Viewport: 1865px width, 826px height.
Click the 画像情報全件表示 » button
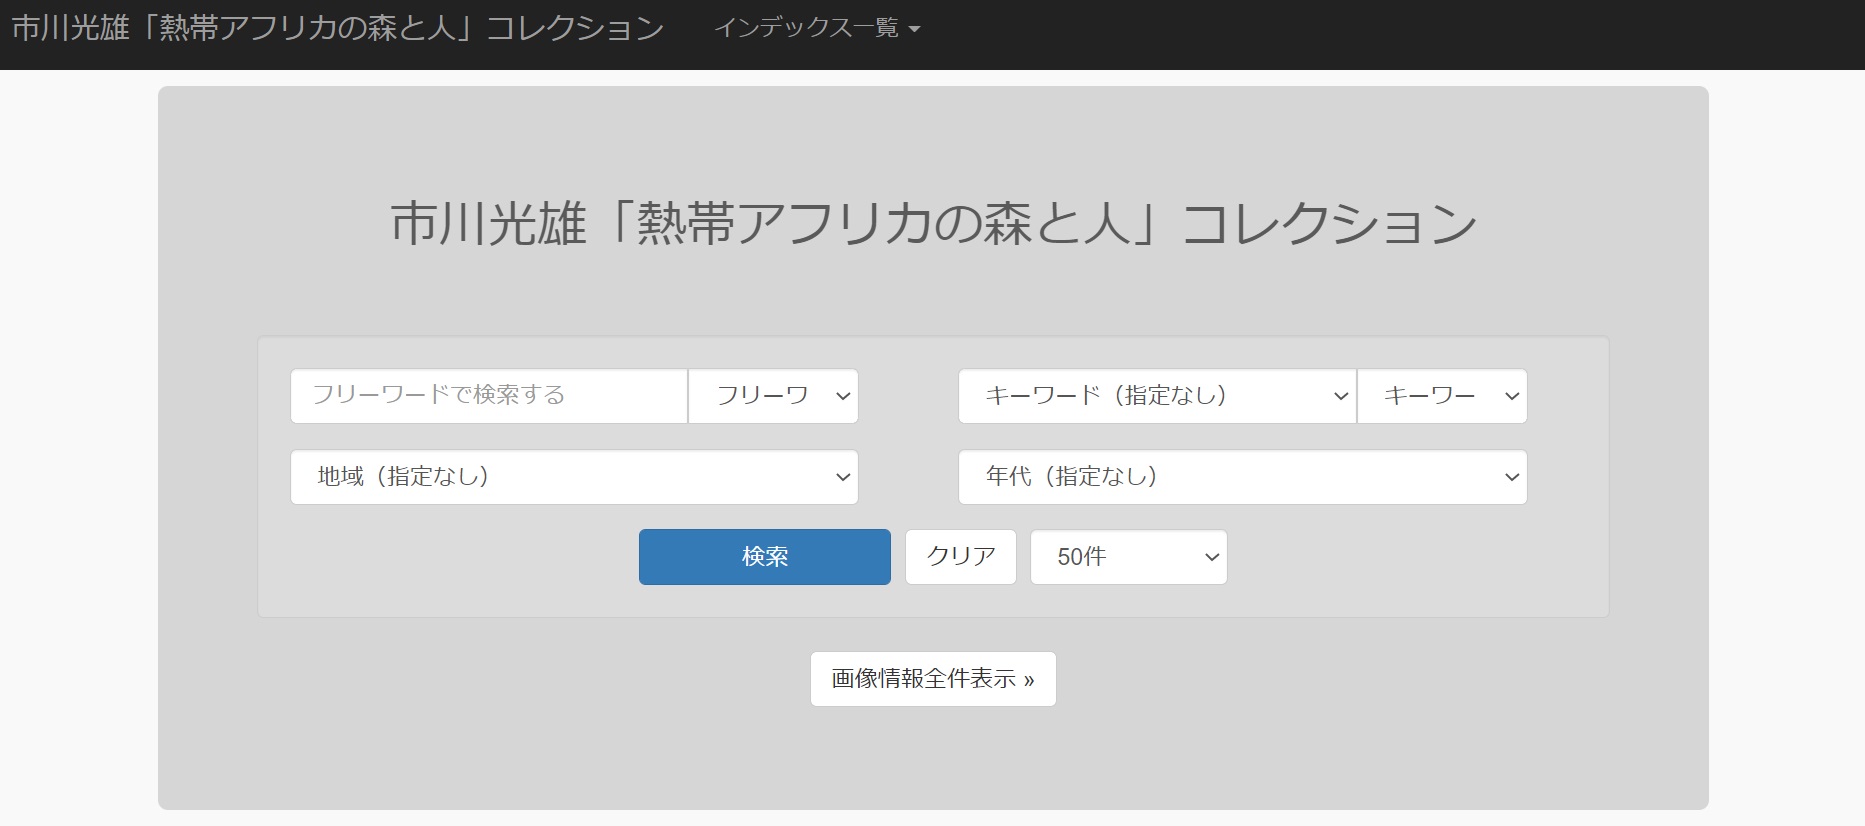(933, 679)
